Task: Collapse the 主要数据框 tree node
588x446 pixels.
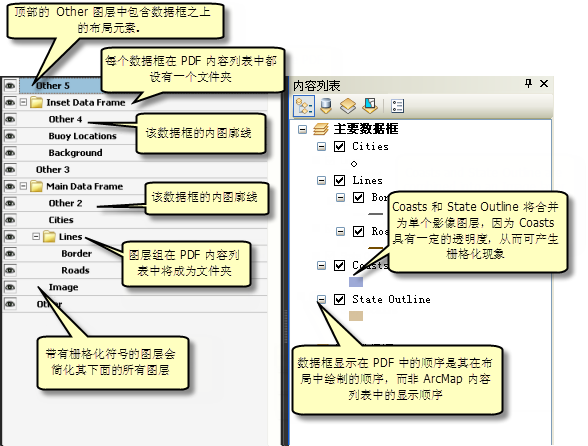Action: click(302, 129)
